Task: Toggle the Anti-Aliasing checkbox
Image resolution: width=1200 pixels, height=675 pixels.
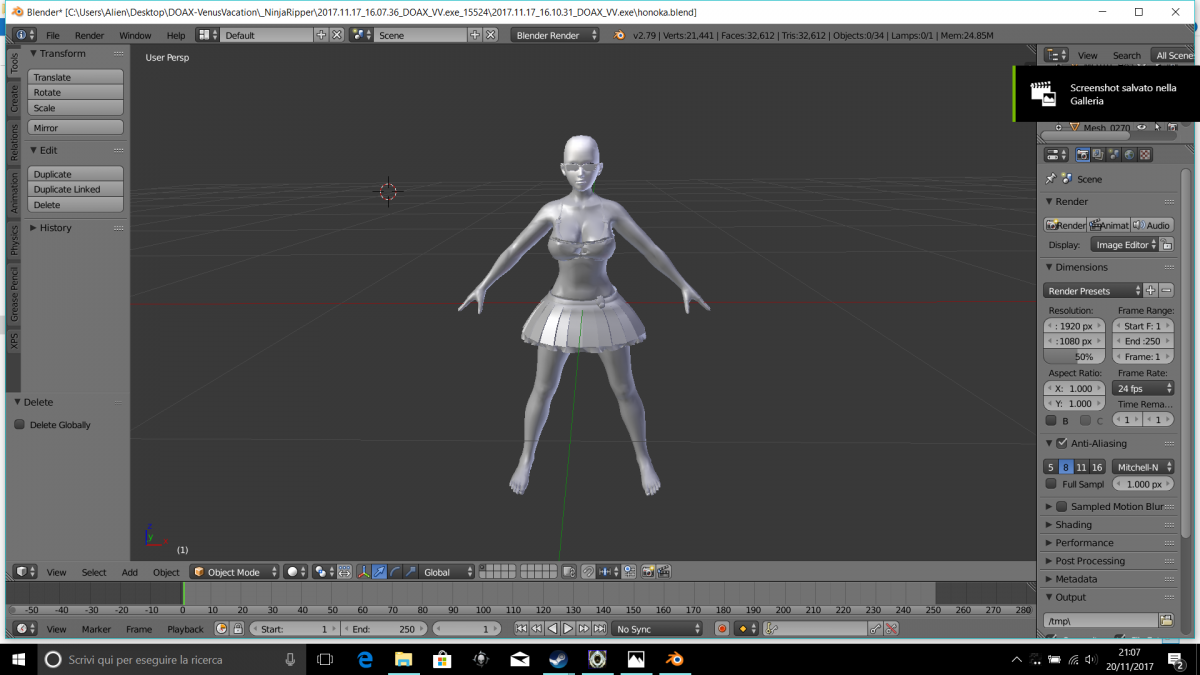Action: tap(1062, 443)
